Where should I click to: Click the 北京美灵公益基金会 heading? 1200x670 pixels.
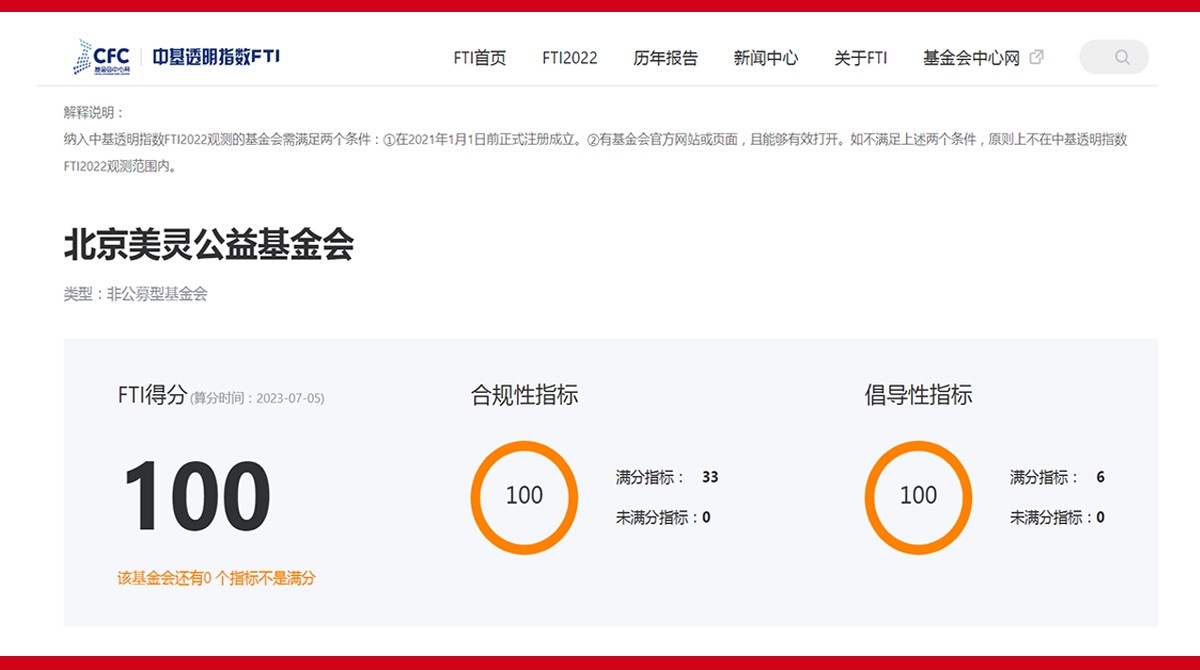pyautogui.click(x=209, y=245)
